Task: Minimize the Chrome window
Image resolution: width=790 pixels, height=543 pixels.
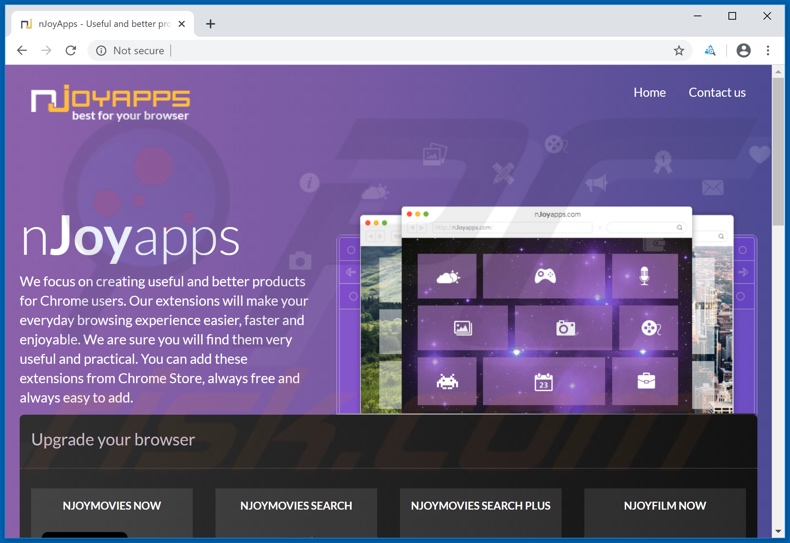Action: pos(697,16)
